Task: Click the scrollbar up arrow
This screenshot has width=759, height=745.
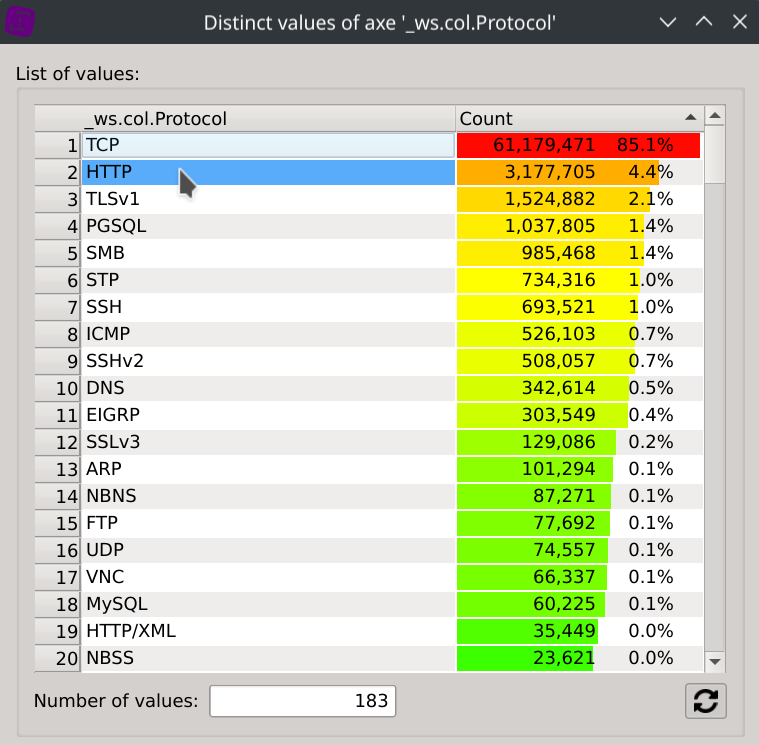Action: [714, 118]
